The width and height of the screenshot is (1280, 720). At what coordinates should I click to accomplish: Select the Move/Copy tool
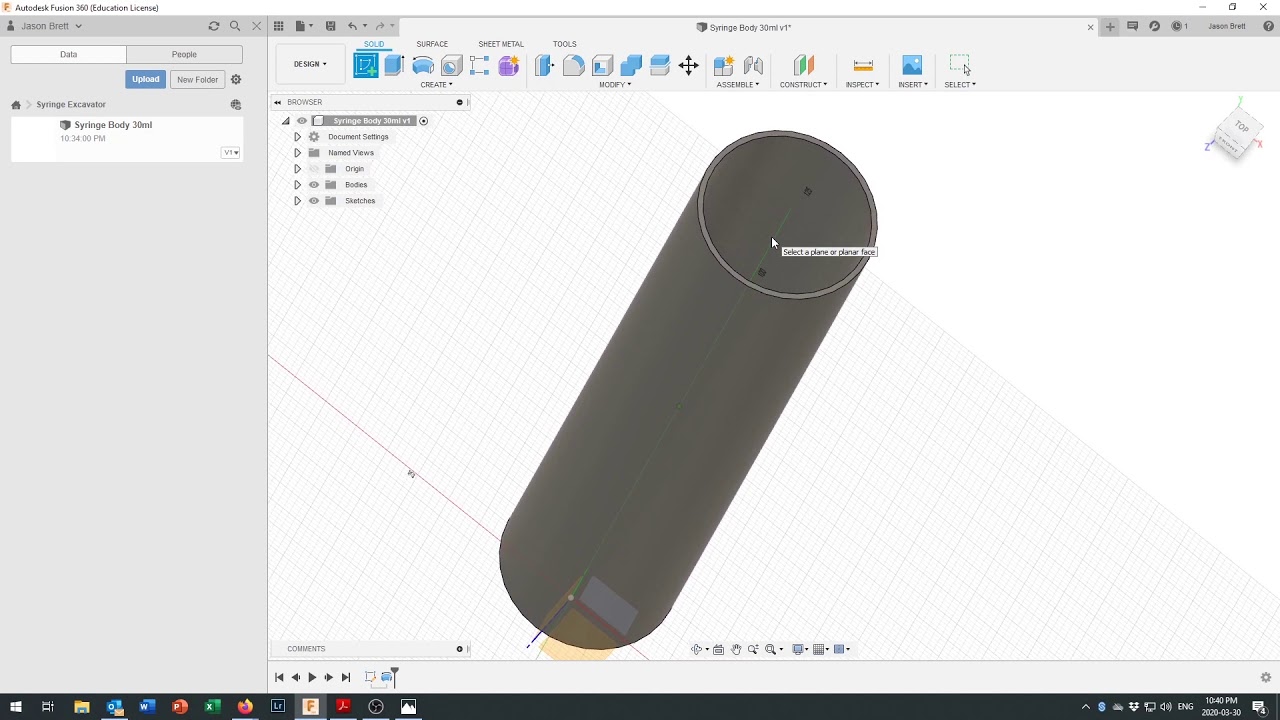coord(689,66)
